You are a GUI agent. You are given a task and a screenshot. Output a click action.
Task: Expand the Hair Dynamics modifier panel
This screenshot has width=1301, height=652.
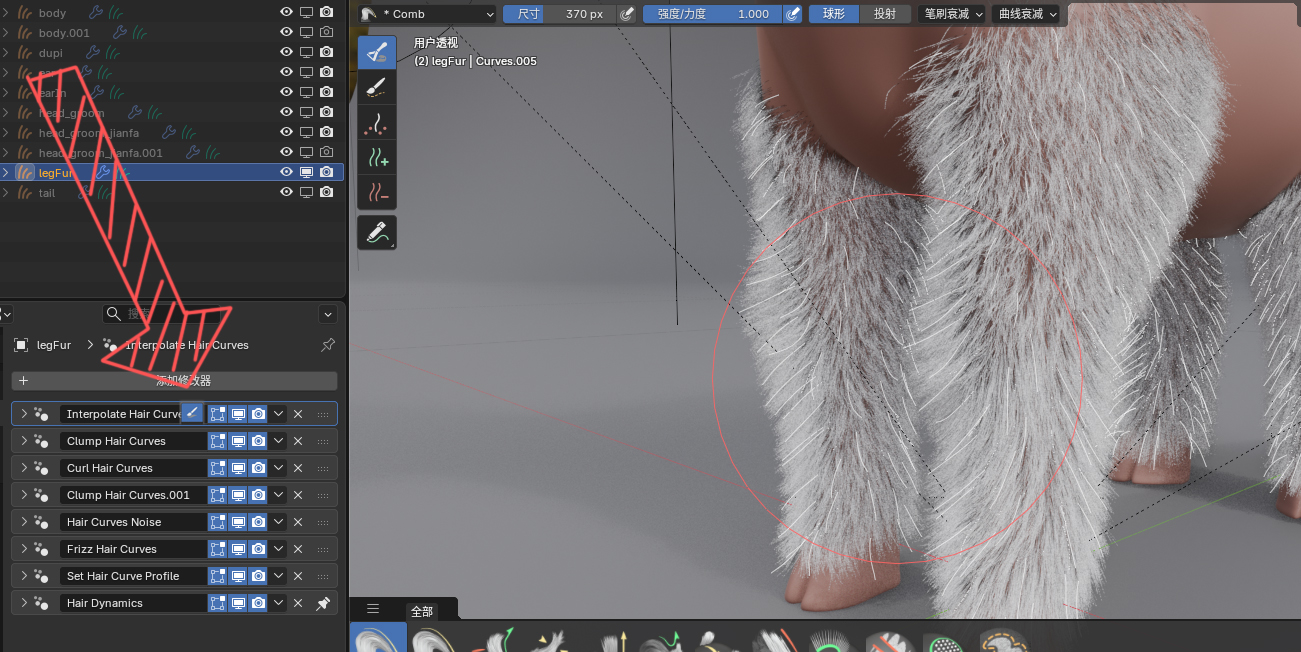click(24, 603)
